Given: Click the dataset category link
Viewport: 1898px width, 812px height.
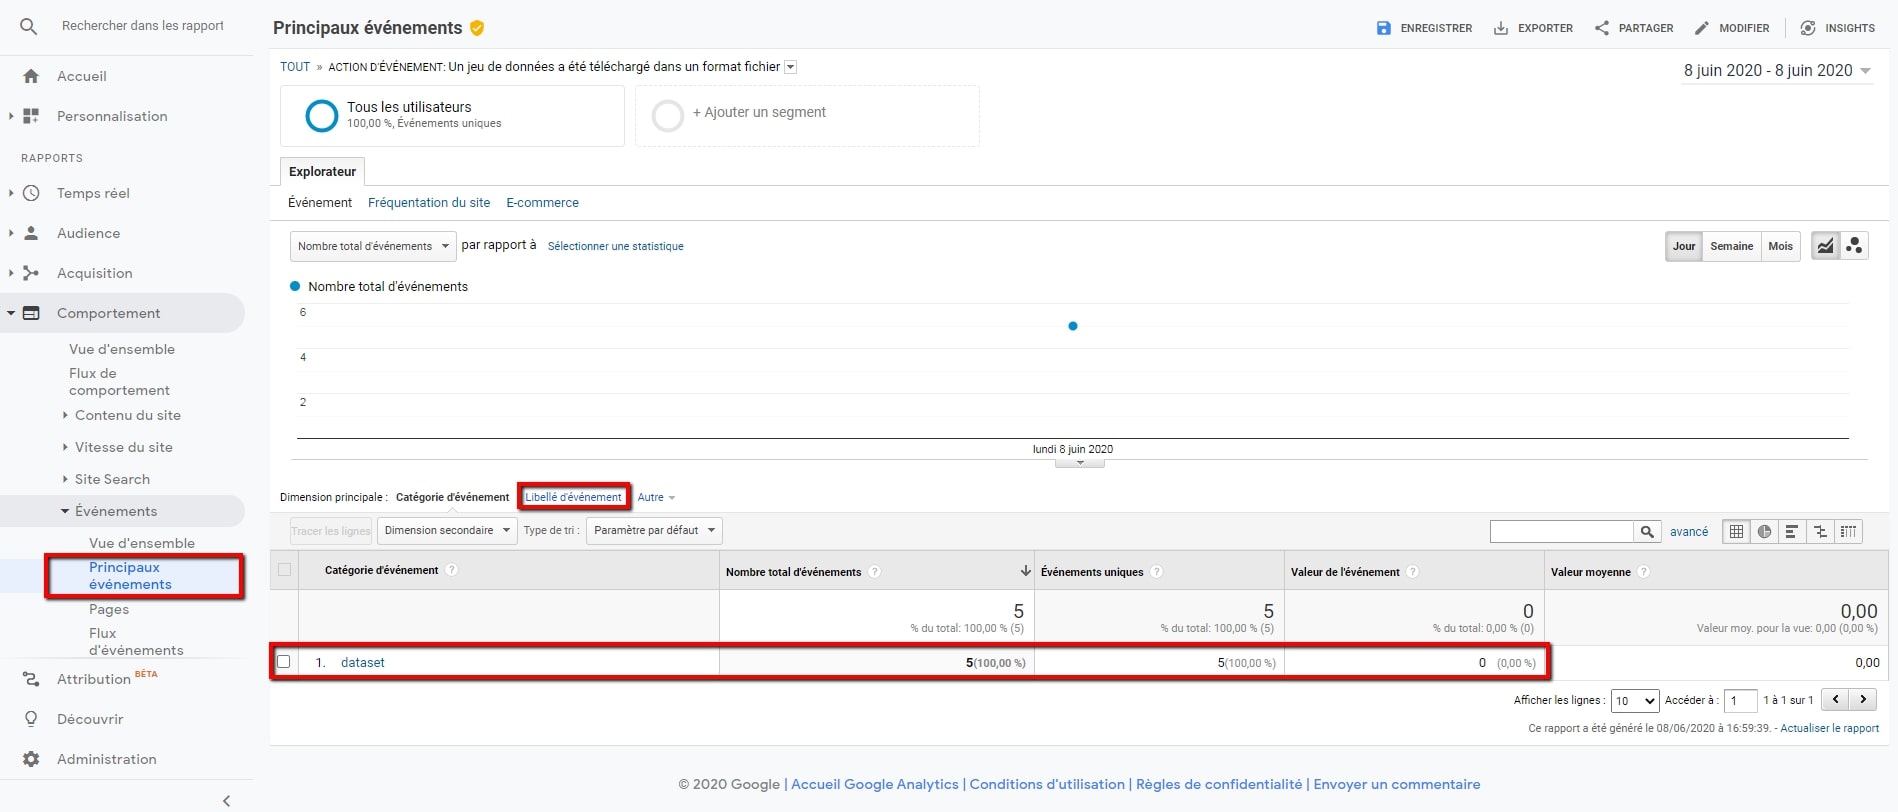Looking at the screenshot, I should click(362, 663).
